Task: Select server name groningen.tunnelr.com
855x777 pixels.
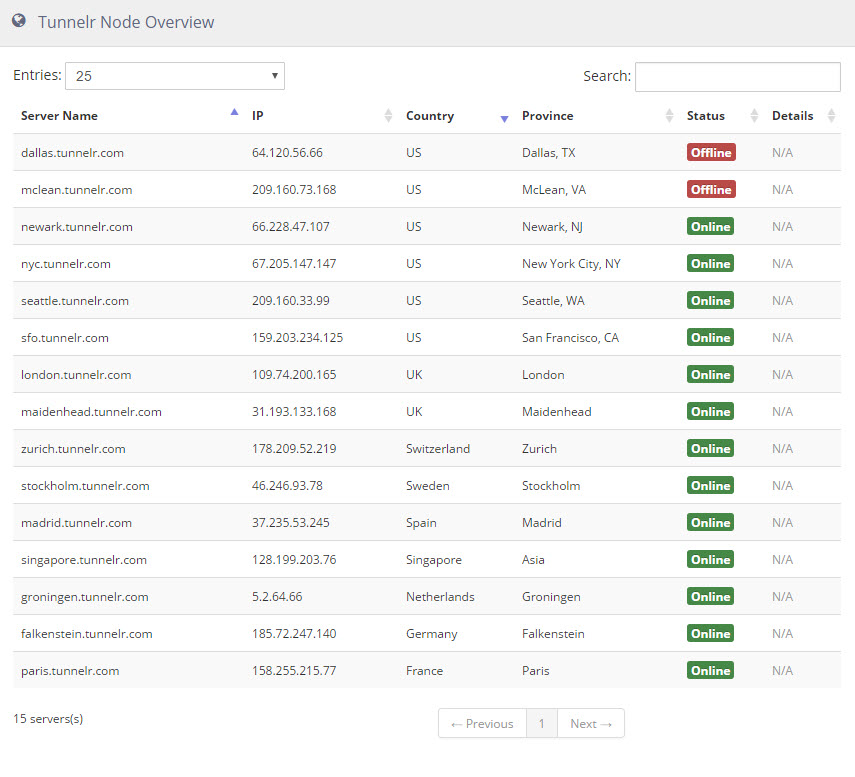Action: pos(85,597)
